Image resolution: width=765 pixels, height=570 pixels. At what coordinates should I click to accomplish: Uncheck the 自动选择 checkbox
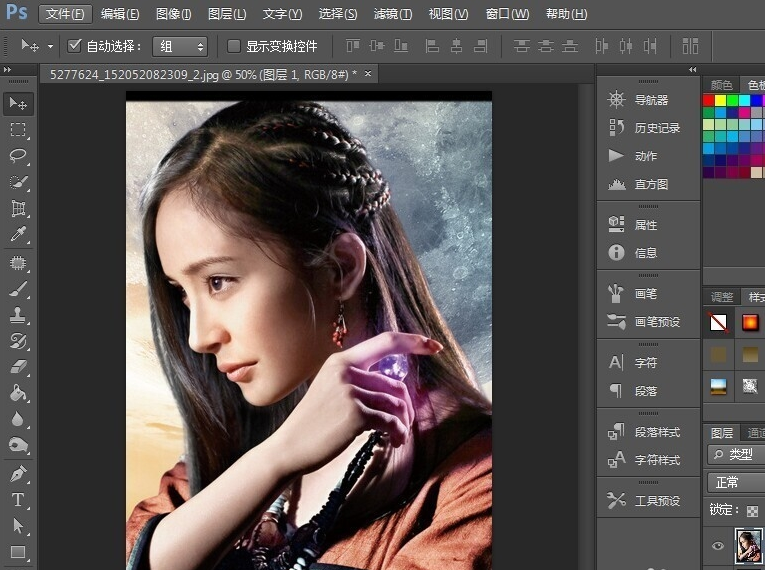[74, 46]
